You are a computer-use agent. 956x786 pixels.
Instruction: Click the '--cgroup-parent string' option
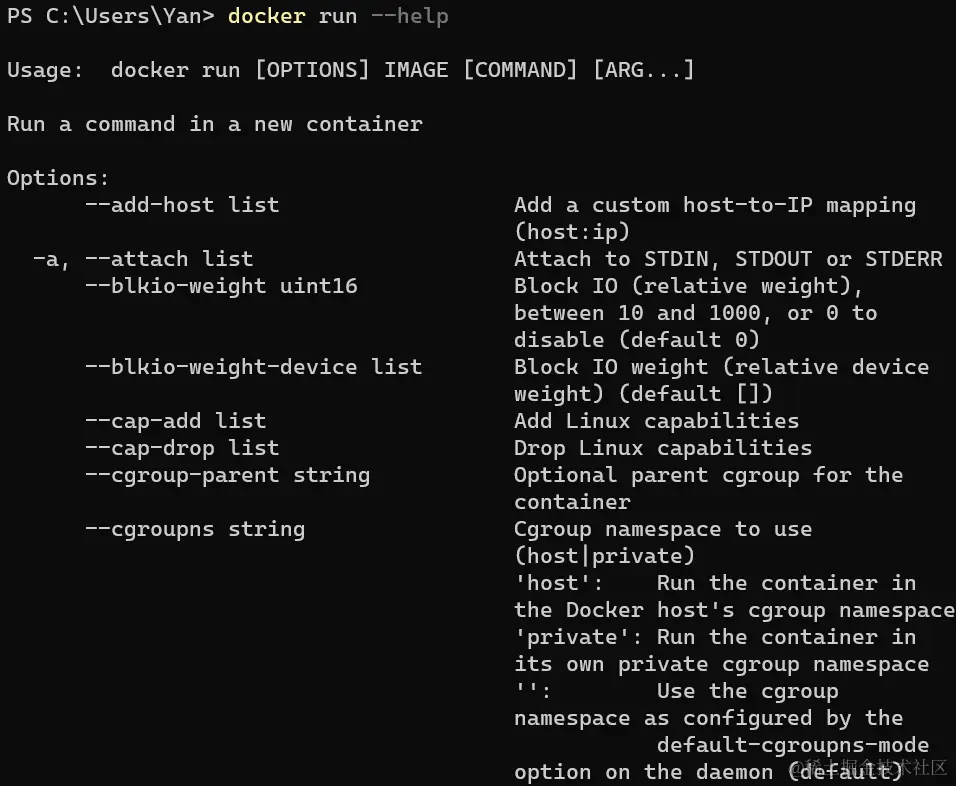click(x=227, y=476)
